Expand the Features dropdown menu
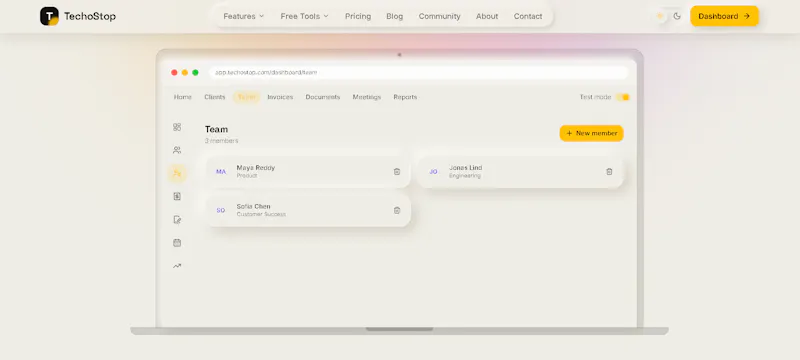Viewport: 800px width, 360px height. tap(244, 16)
